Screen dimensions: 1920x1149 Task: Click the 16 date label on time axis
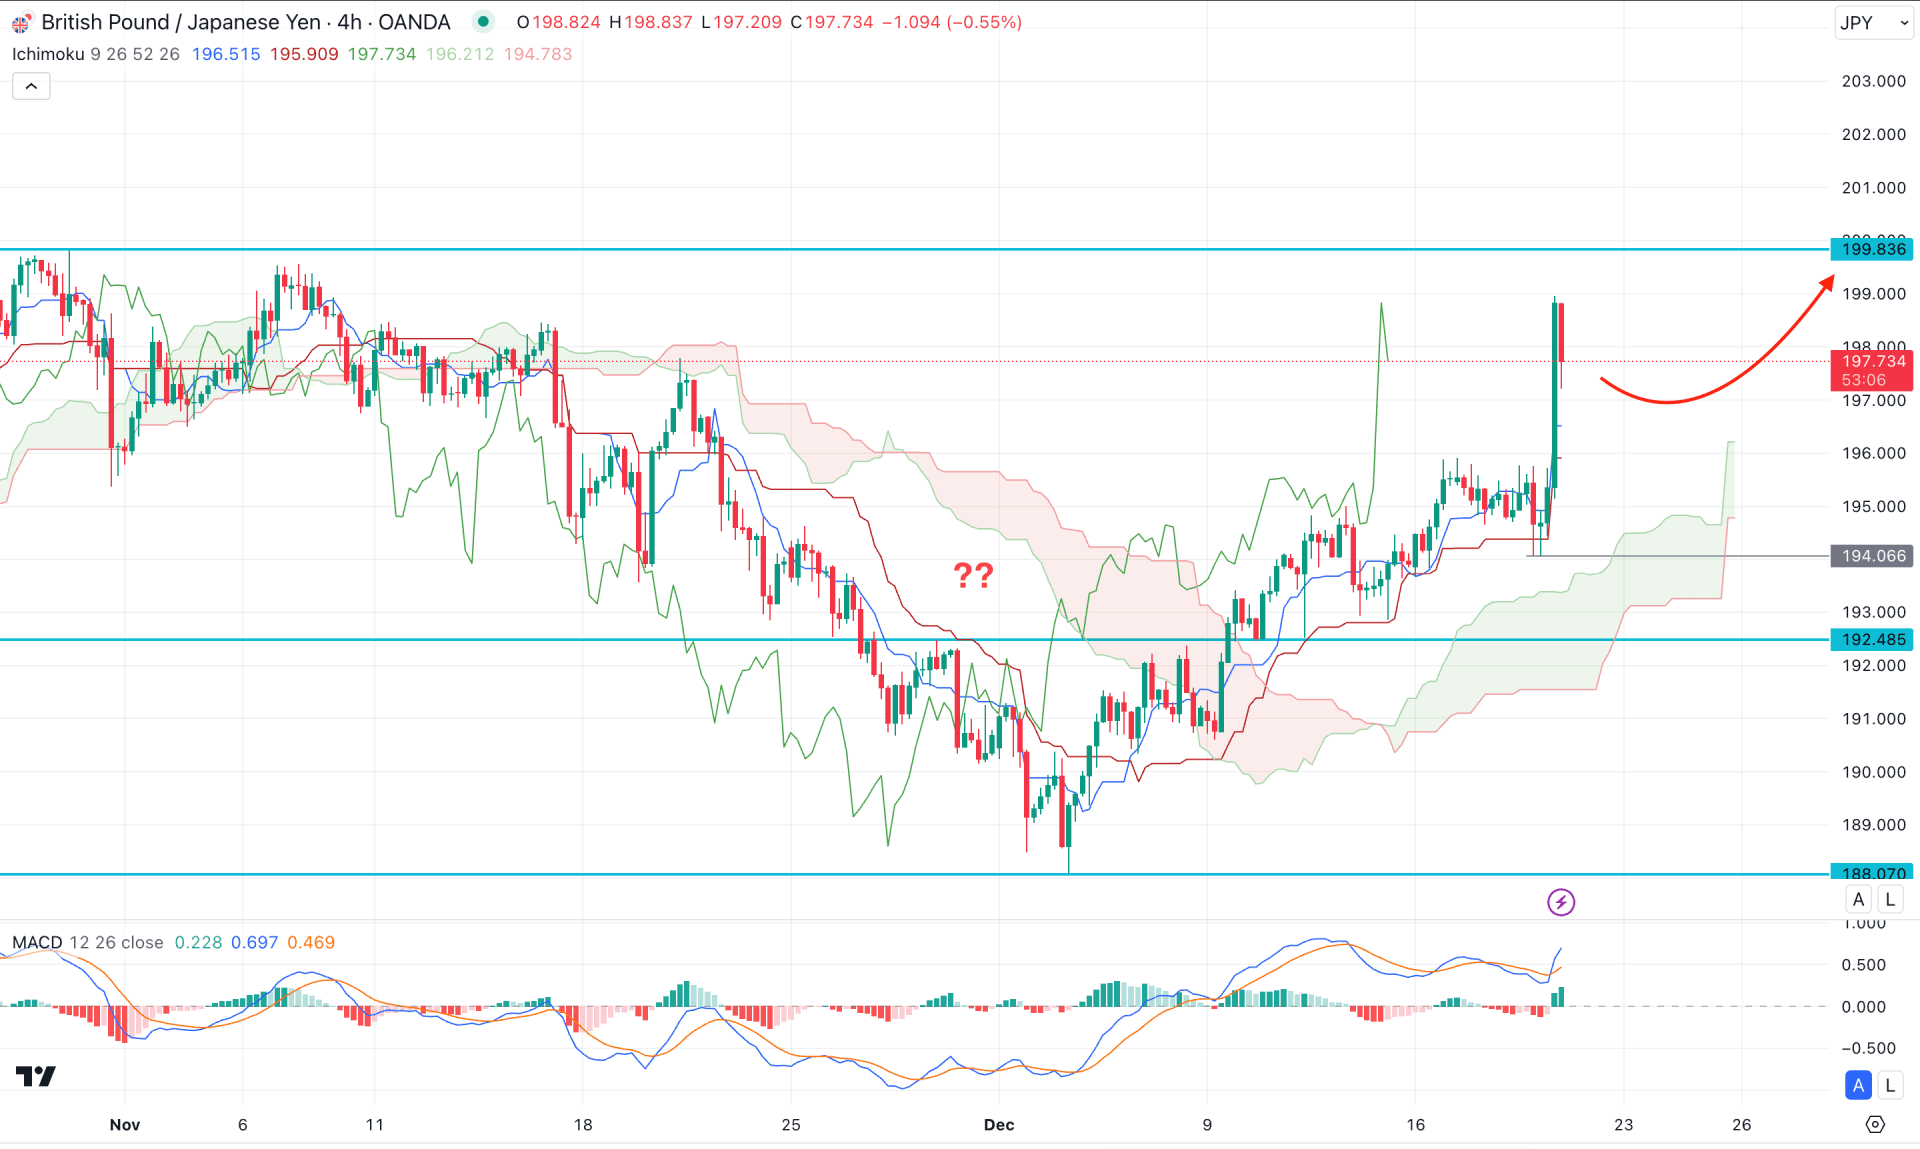[x=1415, y=1124]
